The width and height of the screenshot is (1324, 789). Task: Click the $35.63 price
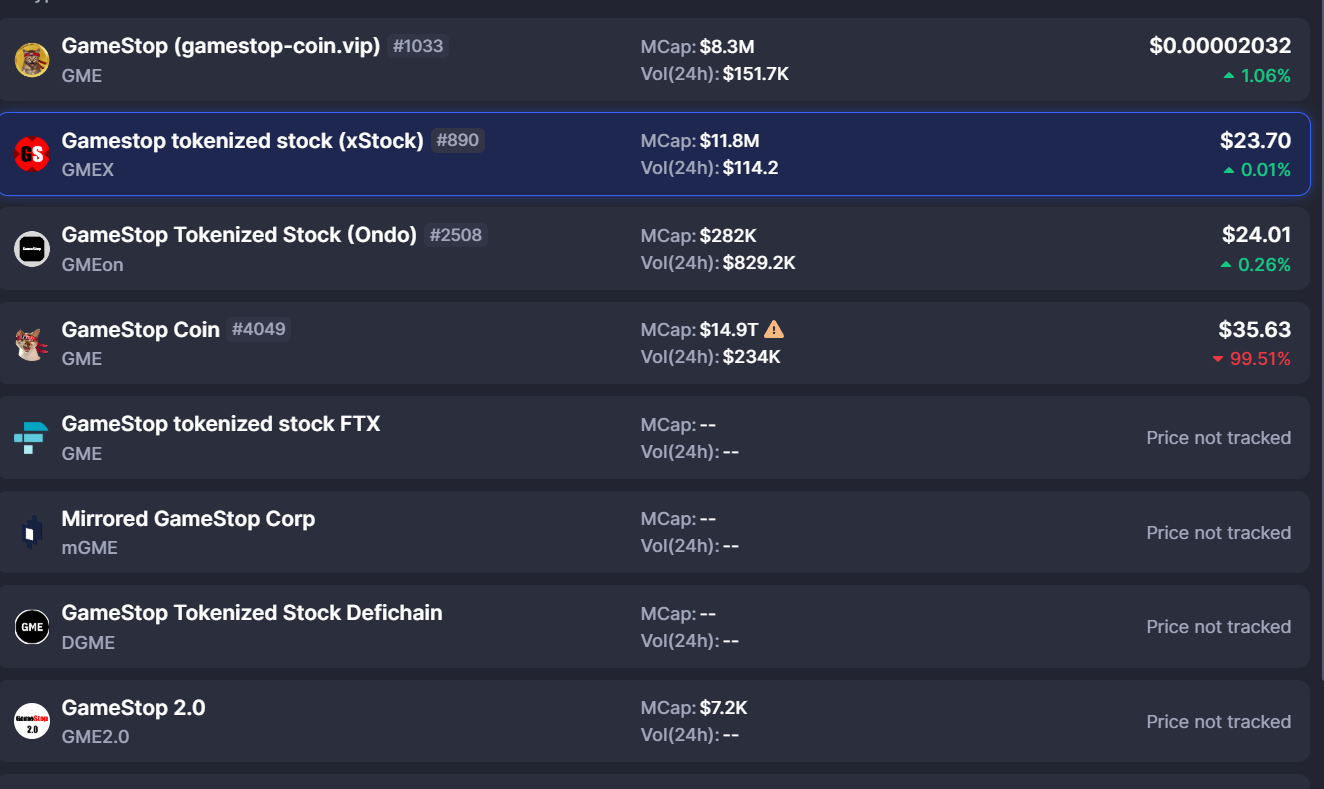point(1254,329)
